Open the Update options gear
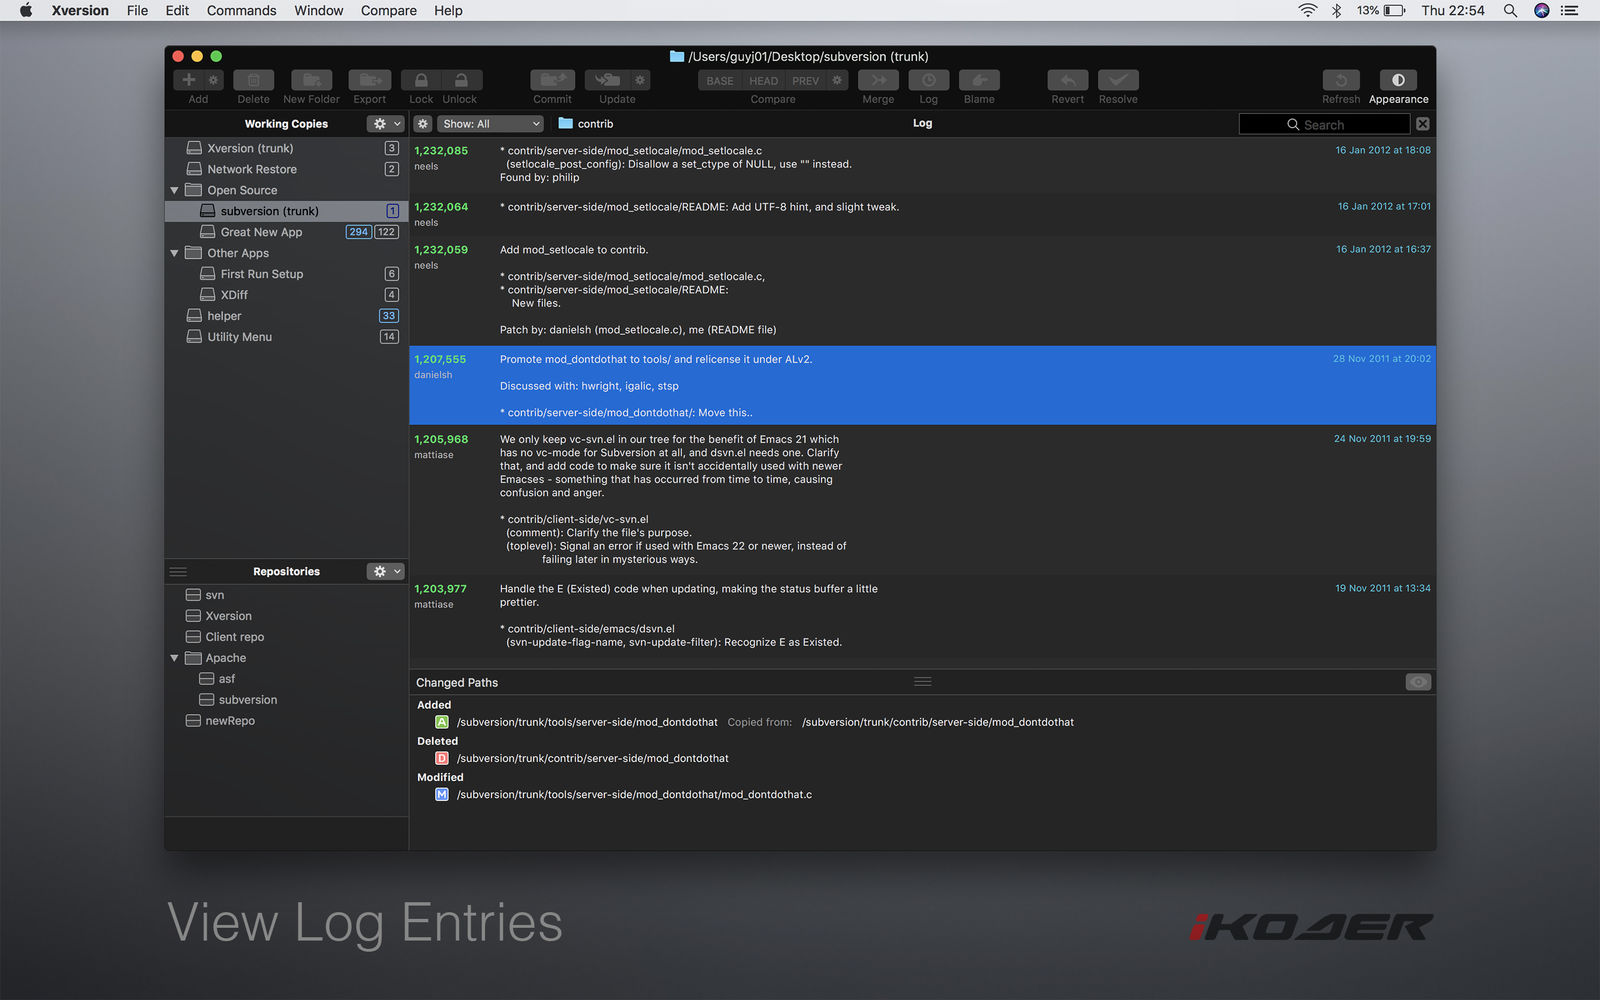This screenshot has width=1600, height=1000. (x=640, y=80)
